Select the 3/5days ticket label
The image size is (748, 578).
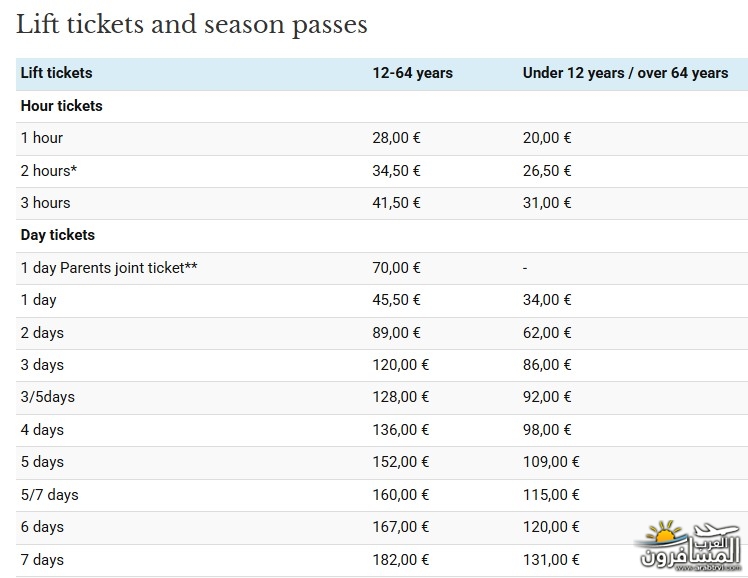point(48,397)
